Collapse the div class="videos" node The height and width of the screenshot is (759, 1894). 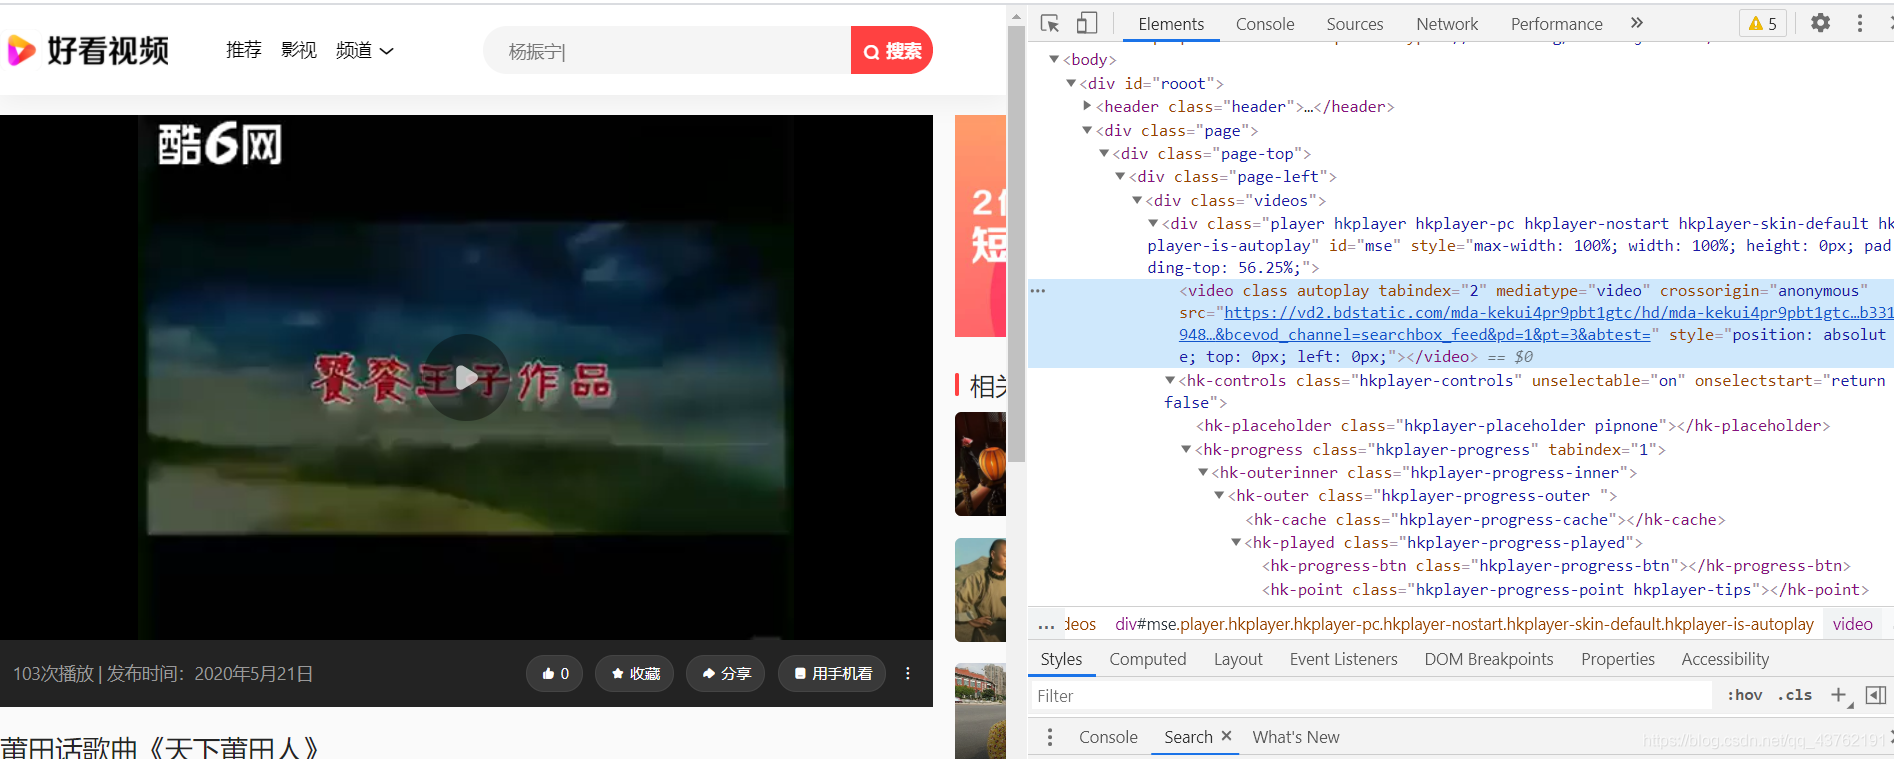[x=1137, y=200]
